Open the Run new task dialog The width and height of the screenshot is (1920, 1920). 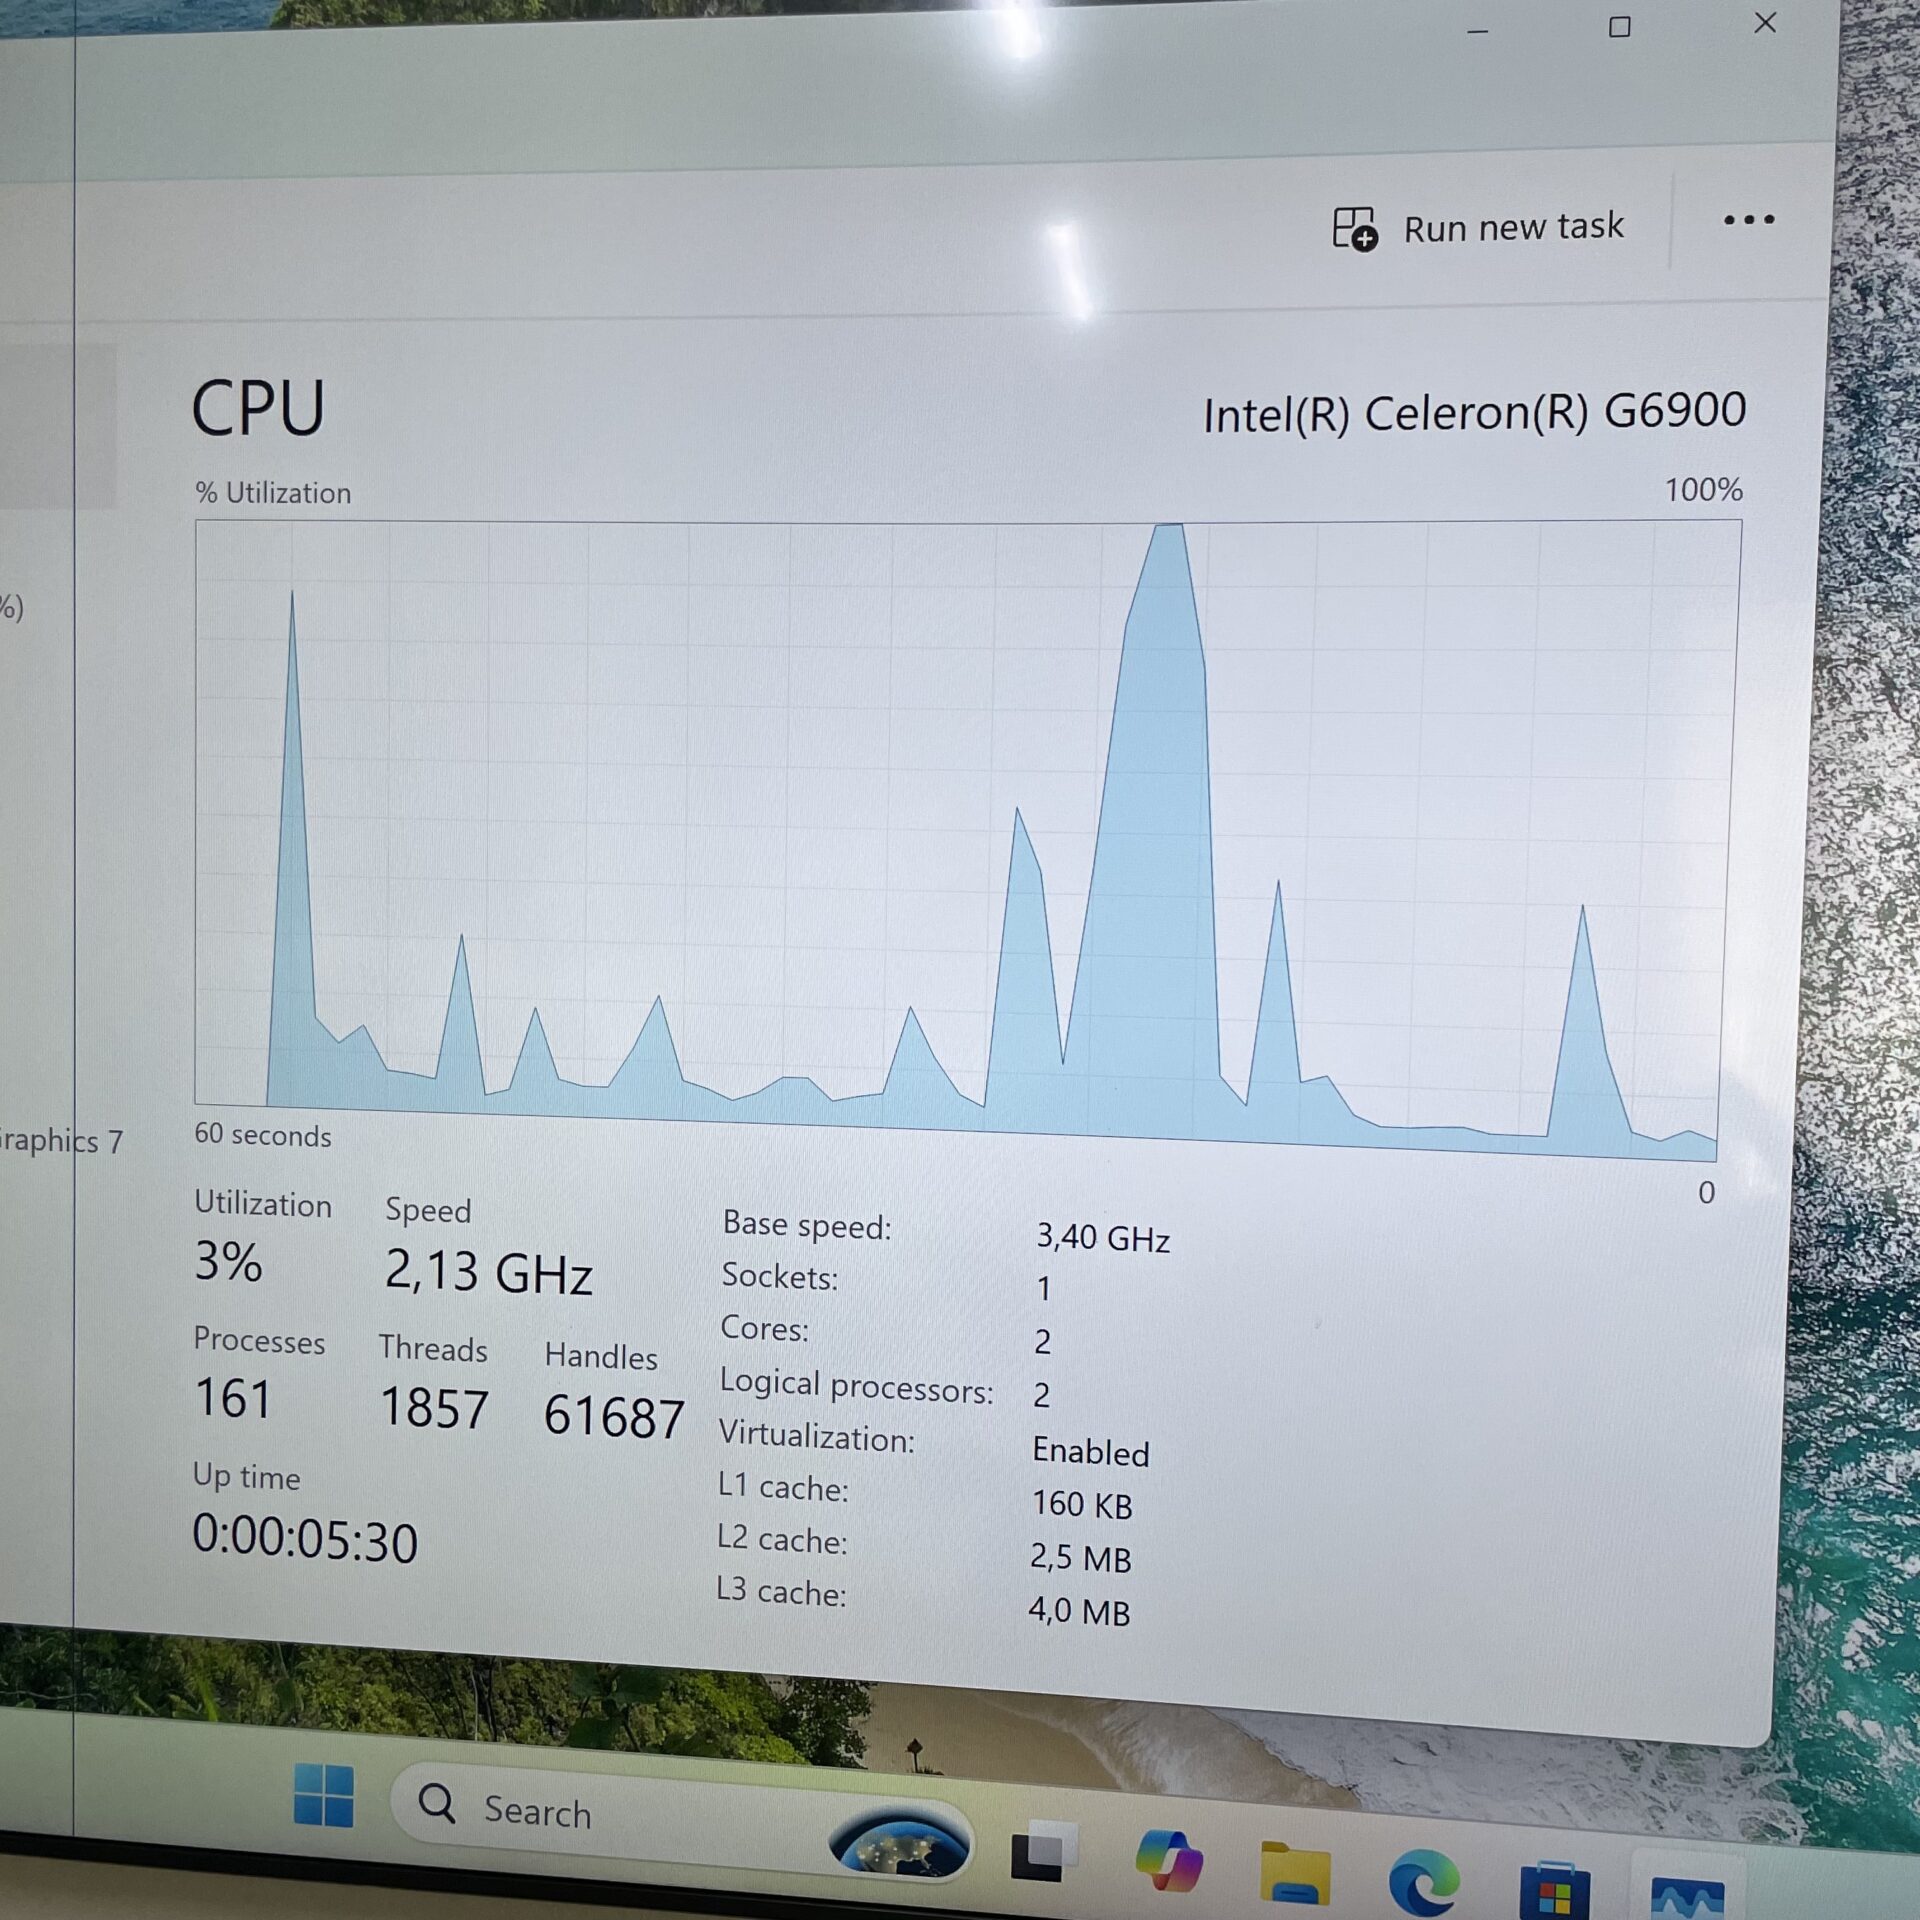[1478, 226]
